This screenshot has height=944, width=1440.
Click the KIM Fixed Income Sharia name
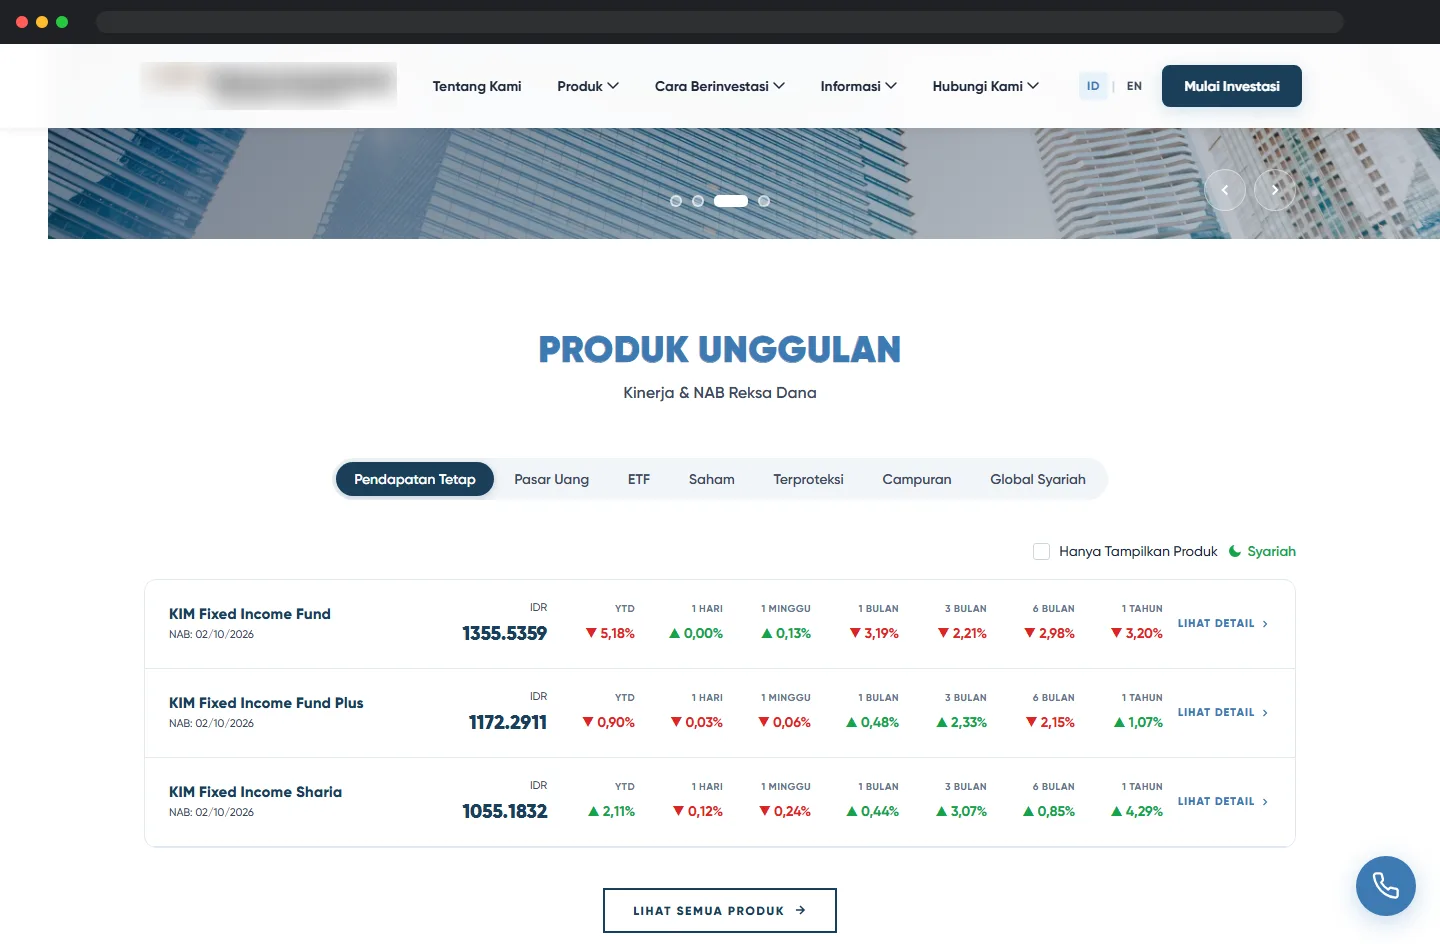[255, 792]
